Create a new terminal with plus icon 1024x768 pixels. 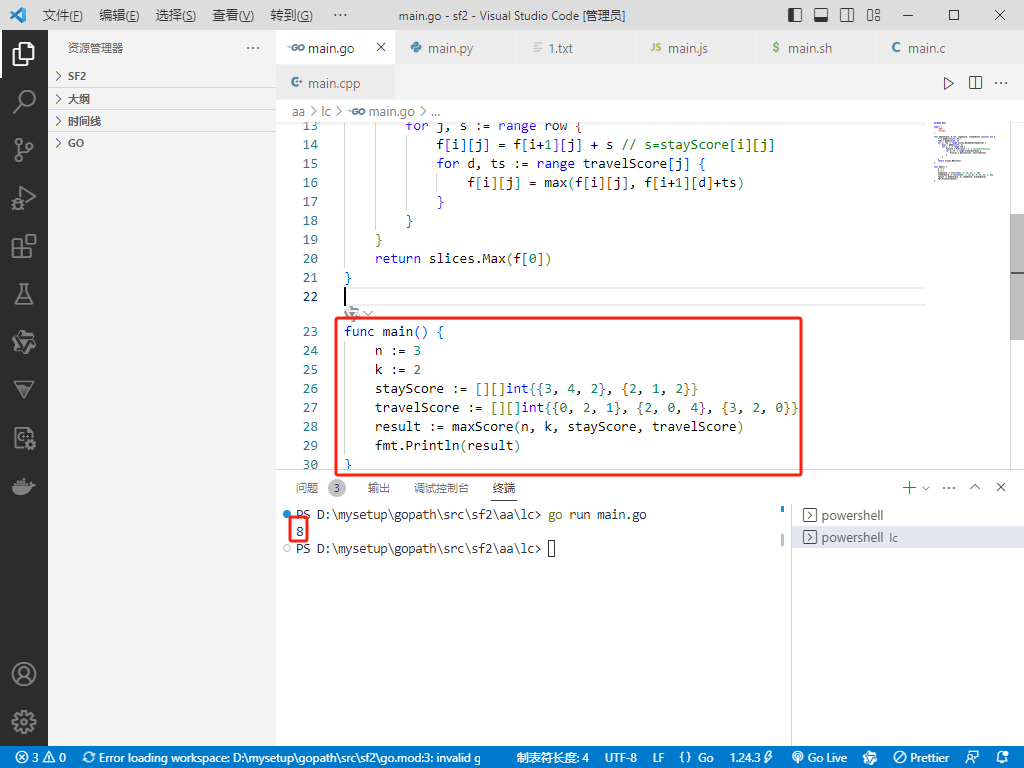908,487
